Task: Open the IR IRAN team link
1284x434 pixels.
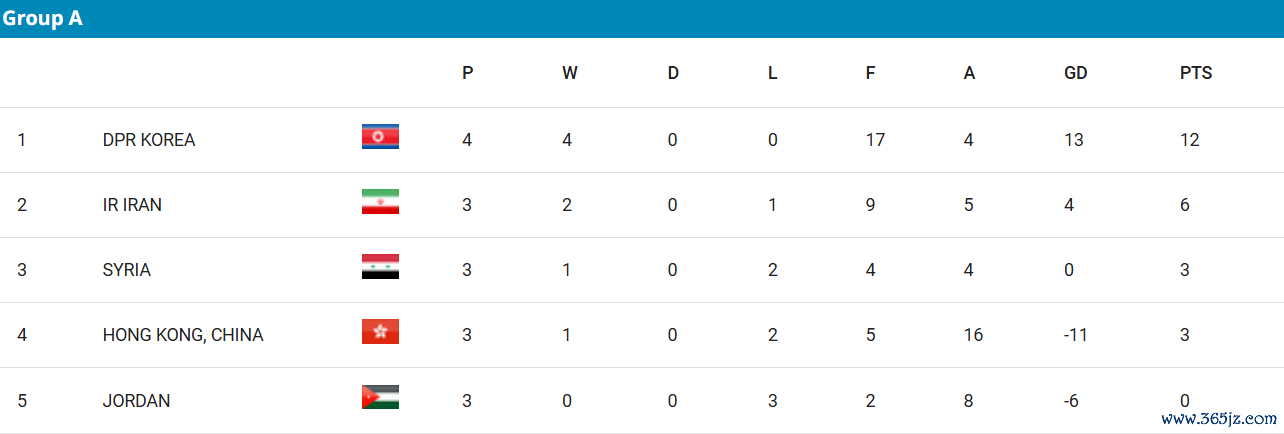Action: pos(132,205)
